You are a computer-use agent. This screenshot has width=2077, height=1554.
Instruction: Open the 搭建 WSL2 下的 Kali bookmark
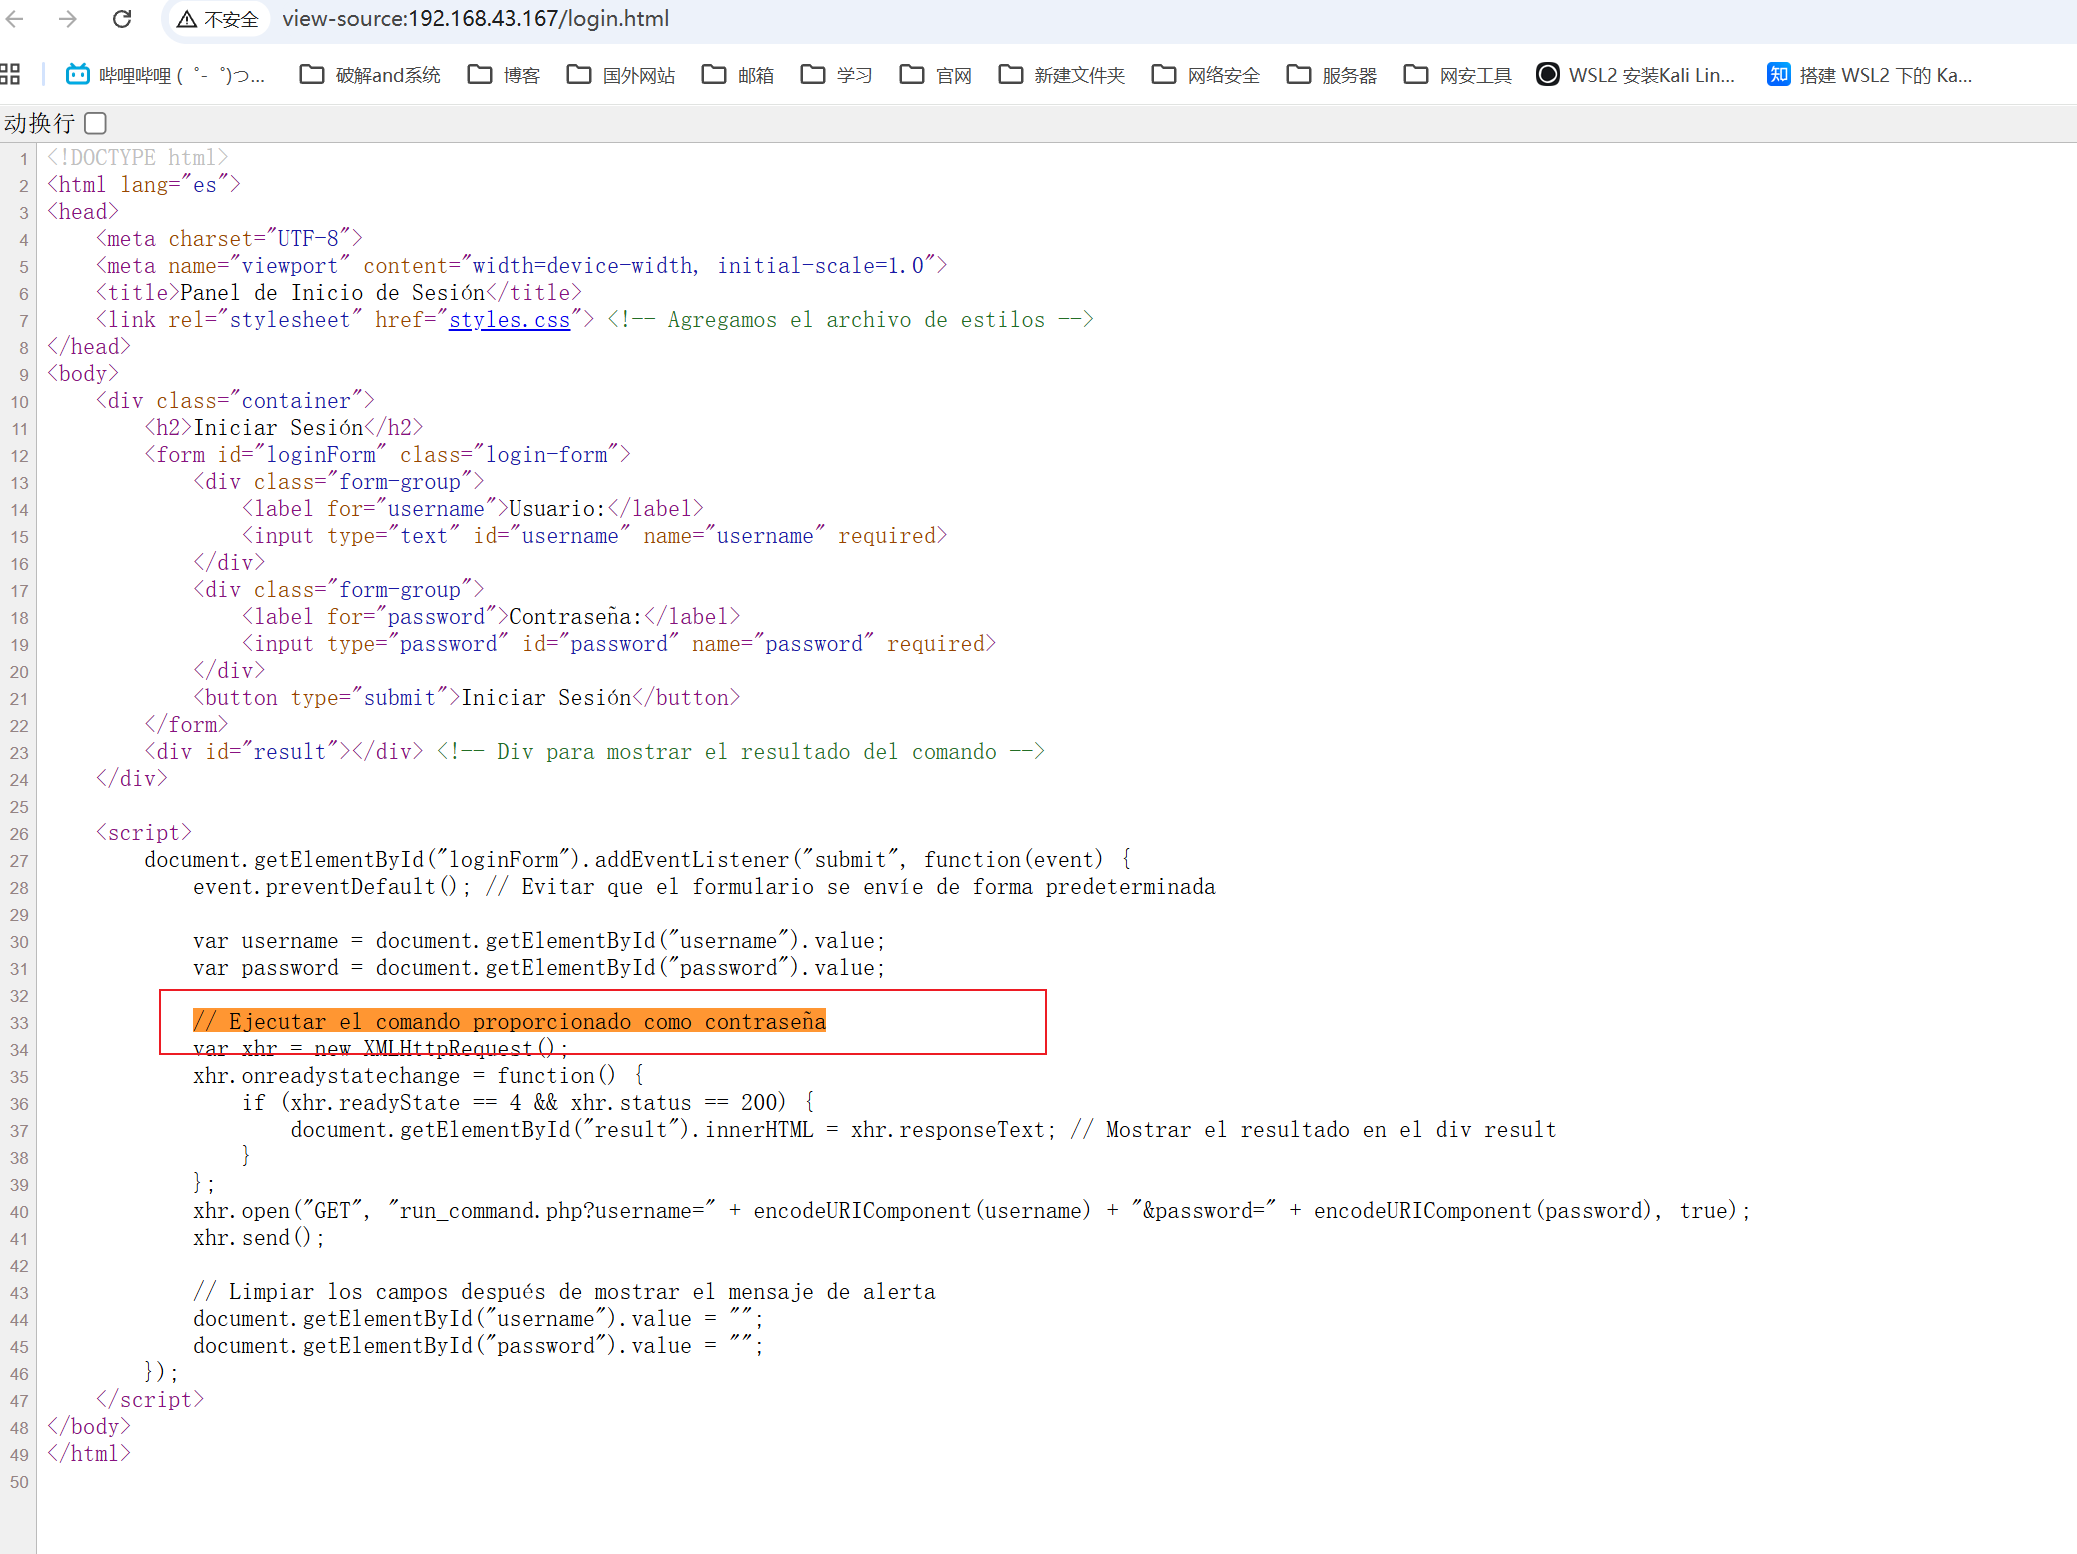click(1870, 75)
